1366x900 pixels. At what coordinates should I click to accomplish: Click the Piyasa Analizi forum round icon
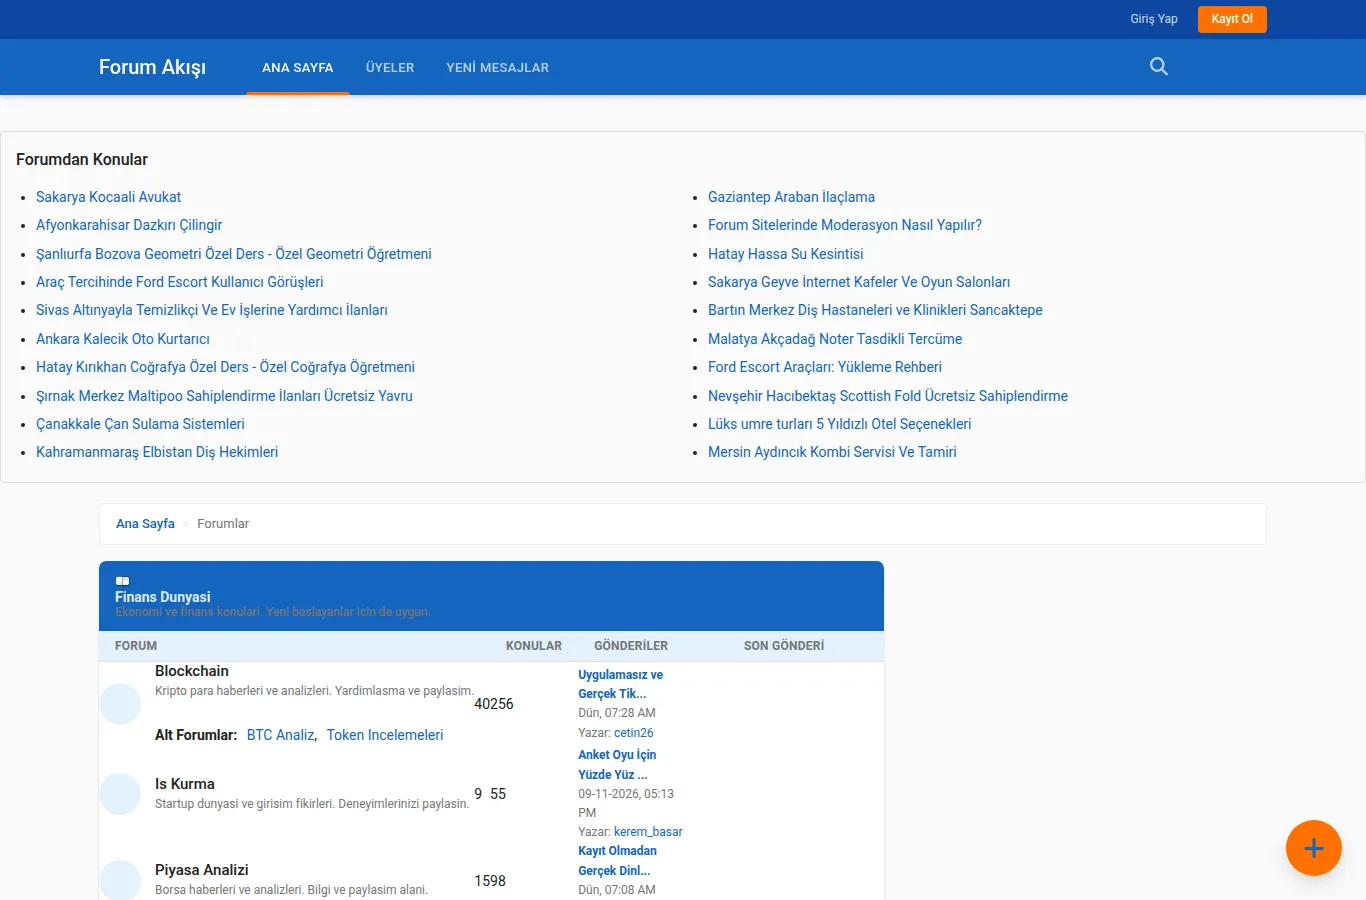(x=120, y=880)
